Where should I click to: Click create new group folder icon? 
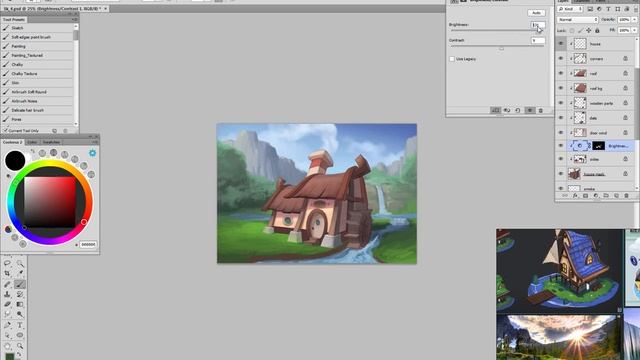click(606, 196)
